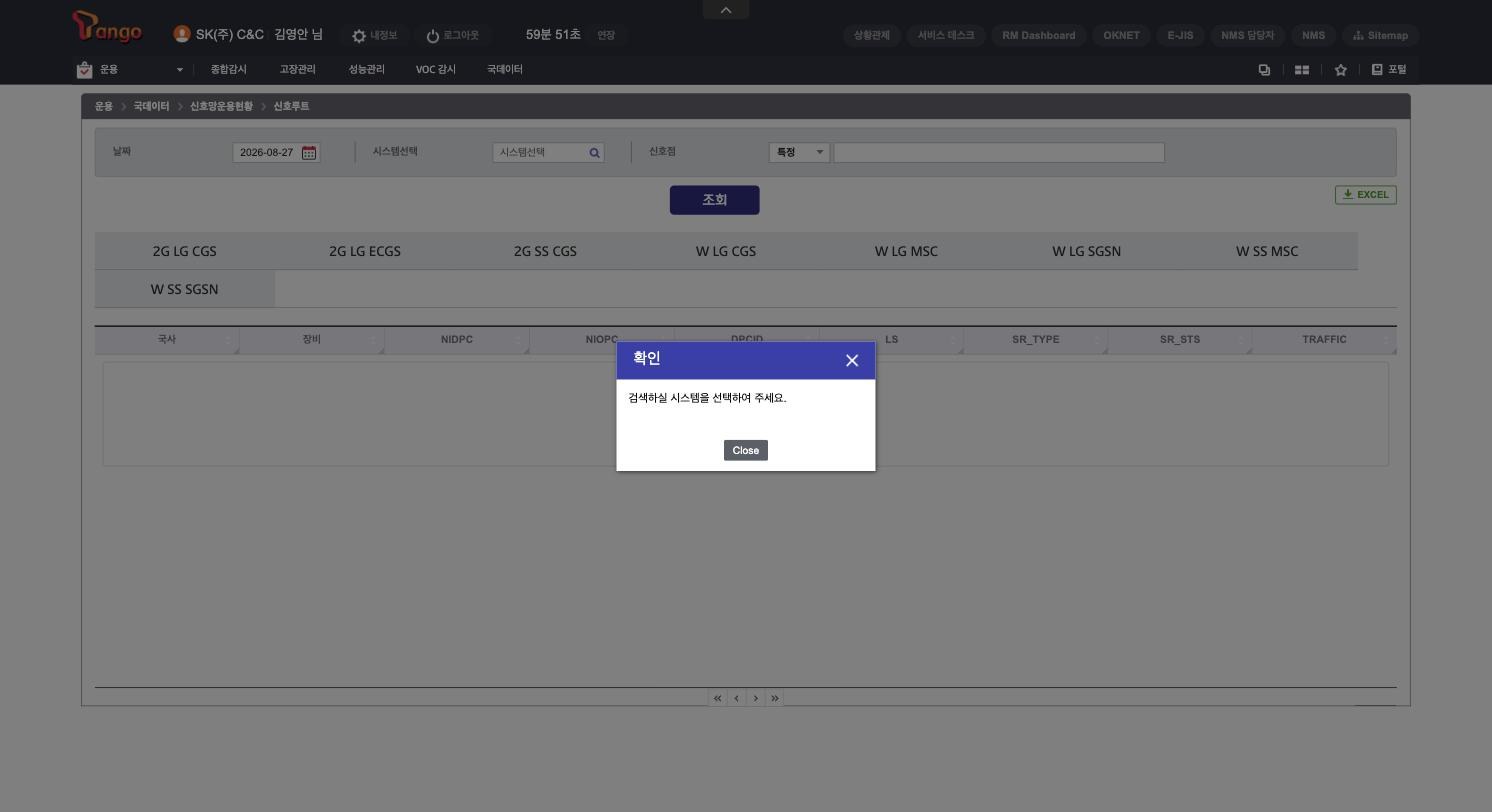Sort by the 국사 column
Screen dimensions: 1492x812
(x=167, y=340)
